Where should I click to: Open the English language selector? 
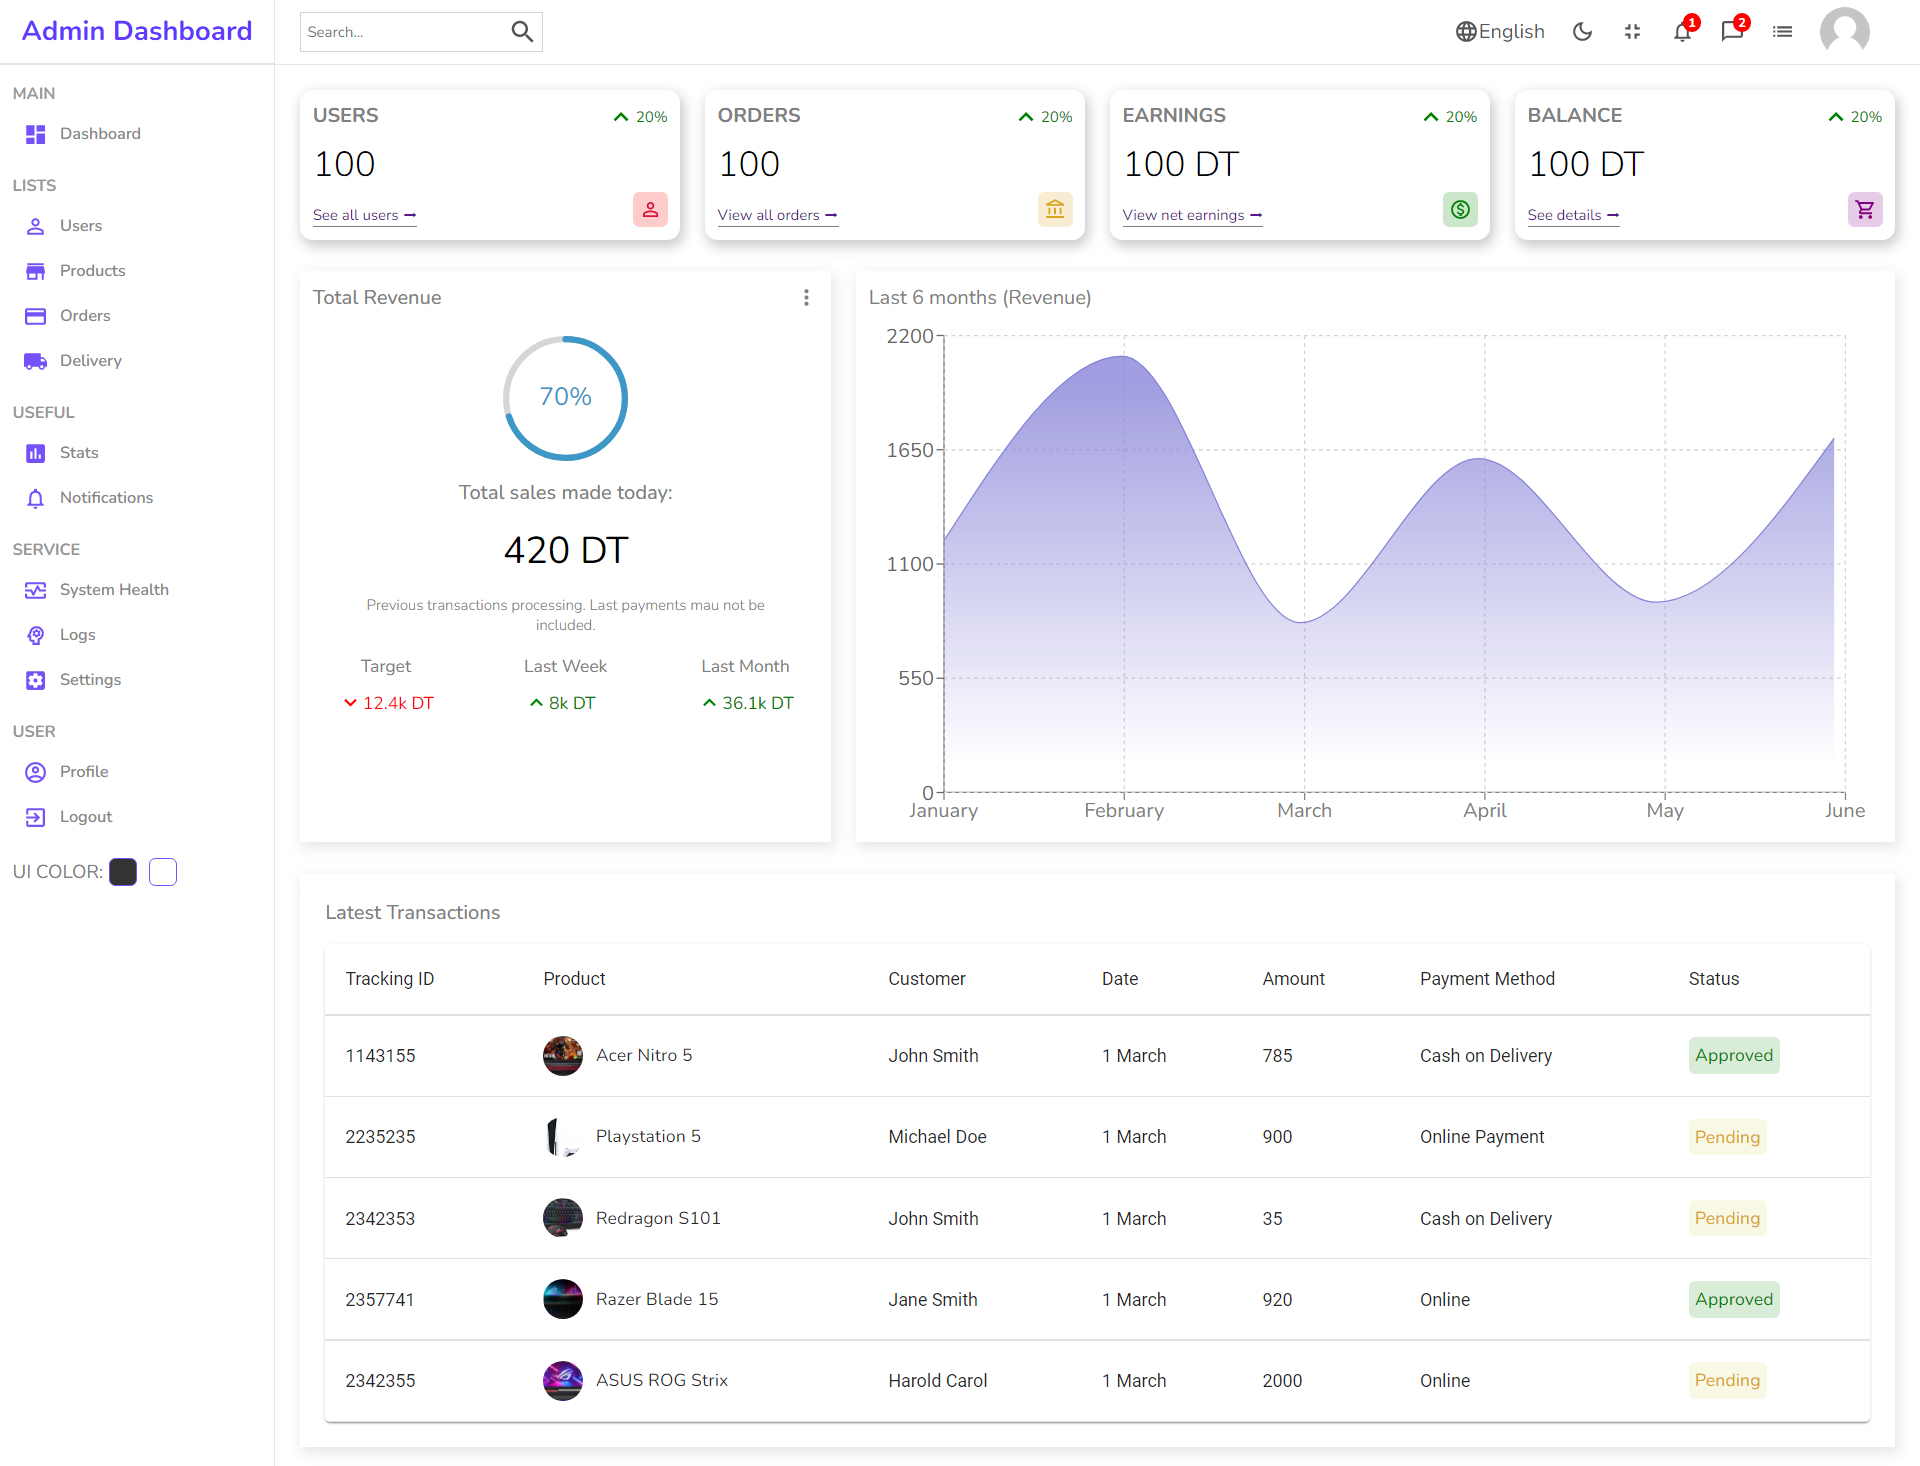pyautogui.click(x=1500, y=32)
